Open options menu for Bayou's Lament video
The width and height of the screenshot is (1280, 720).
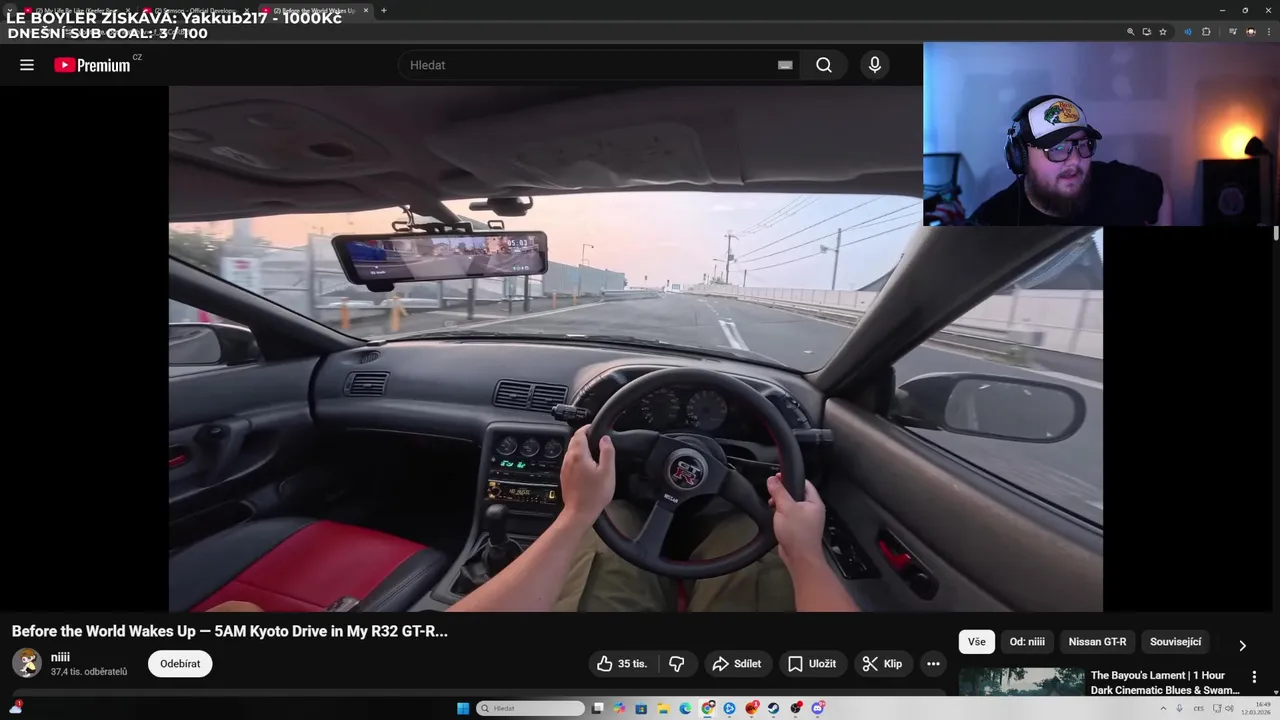[x=1254, y=677]
